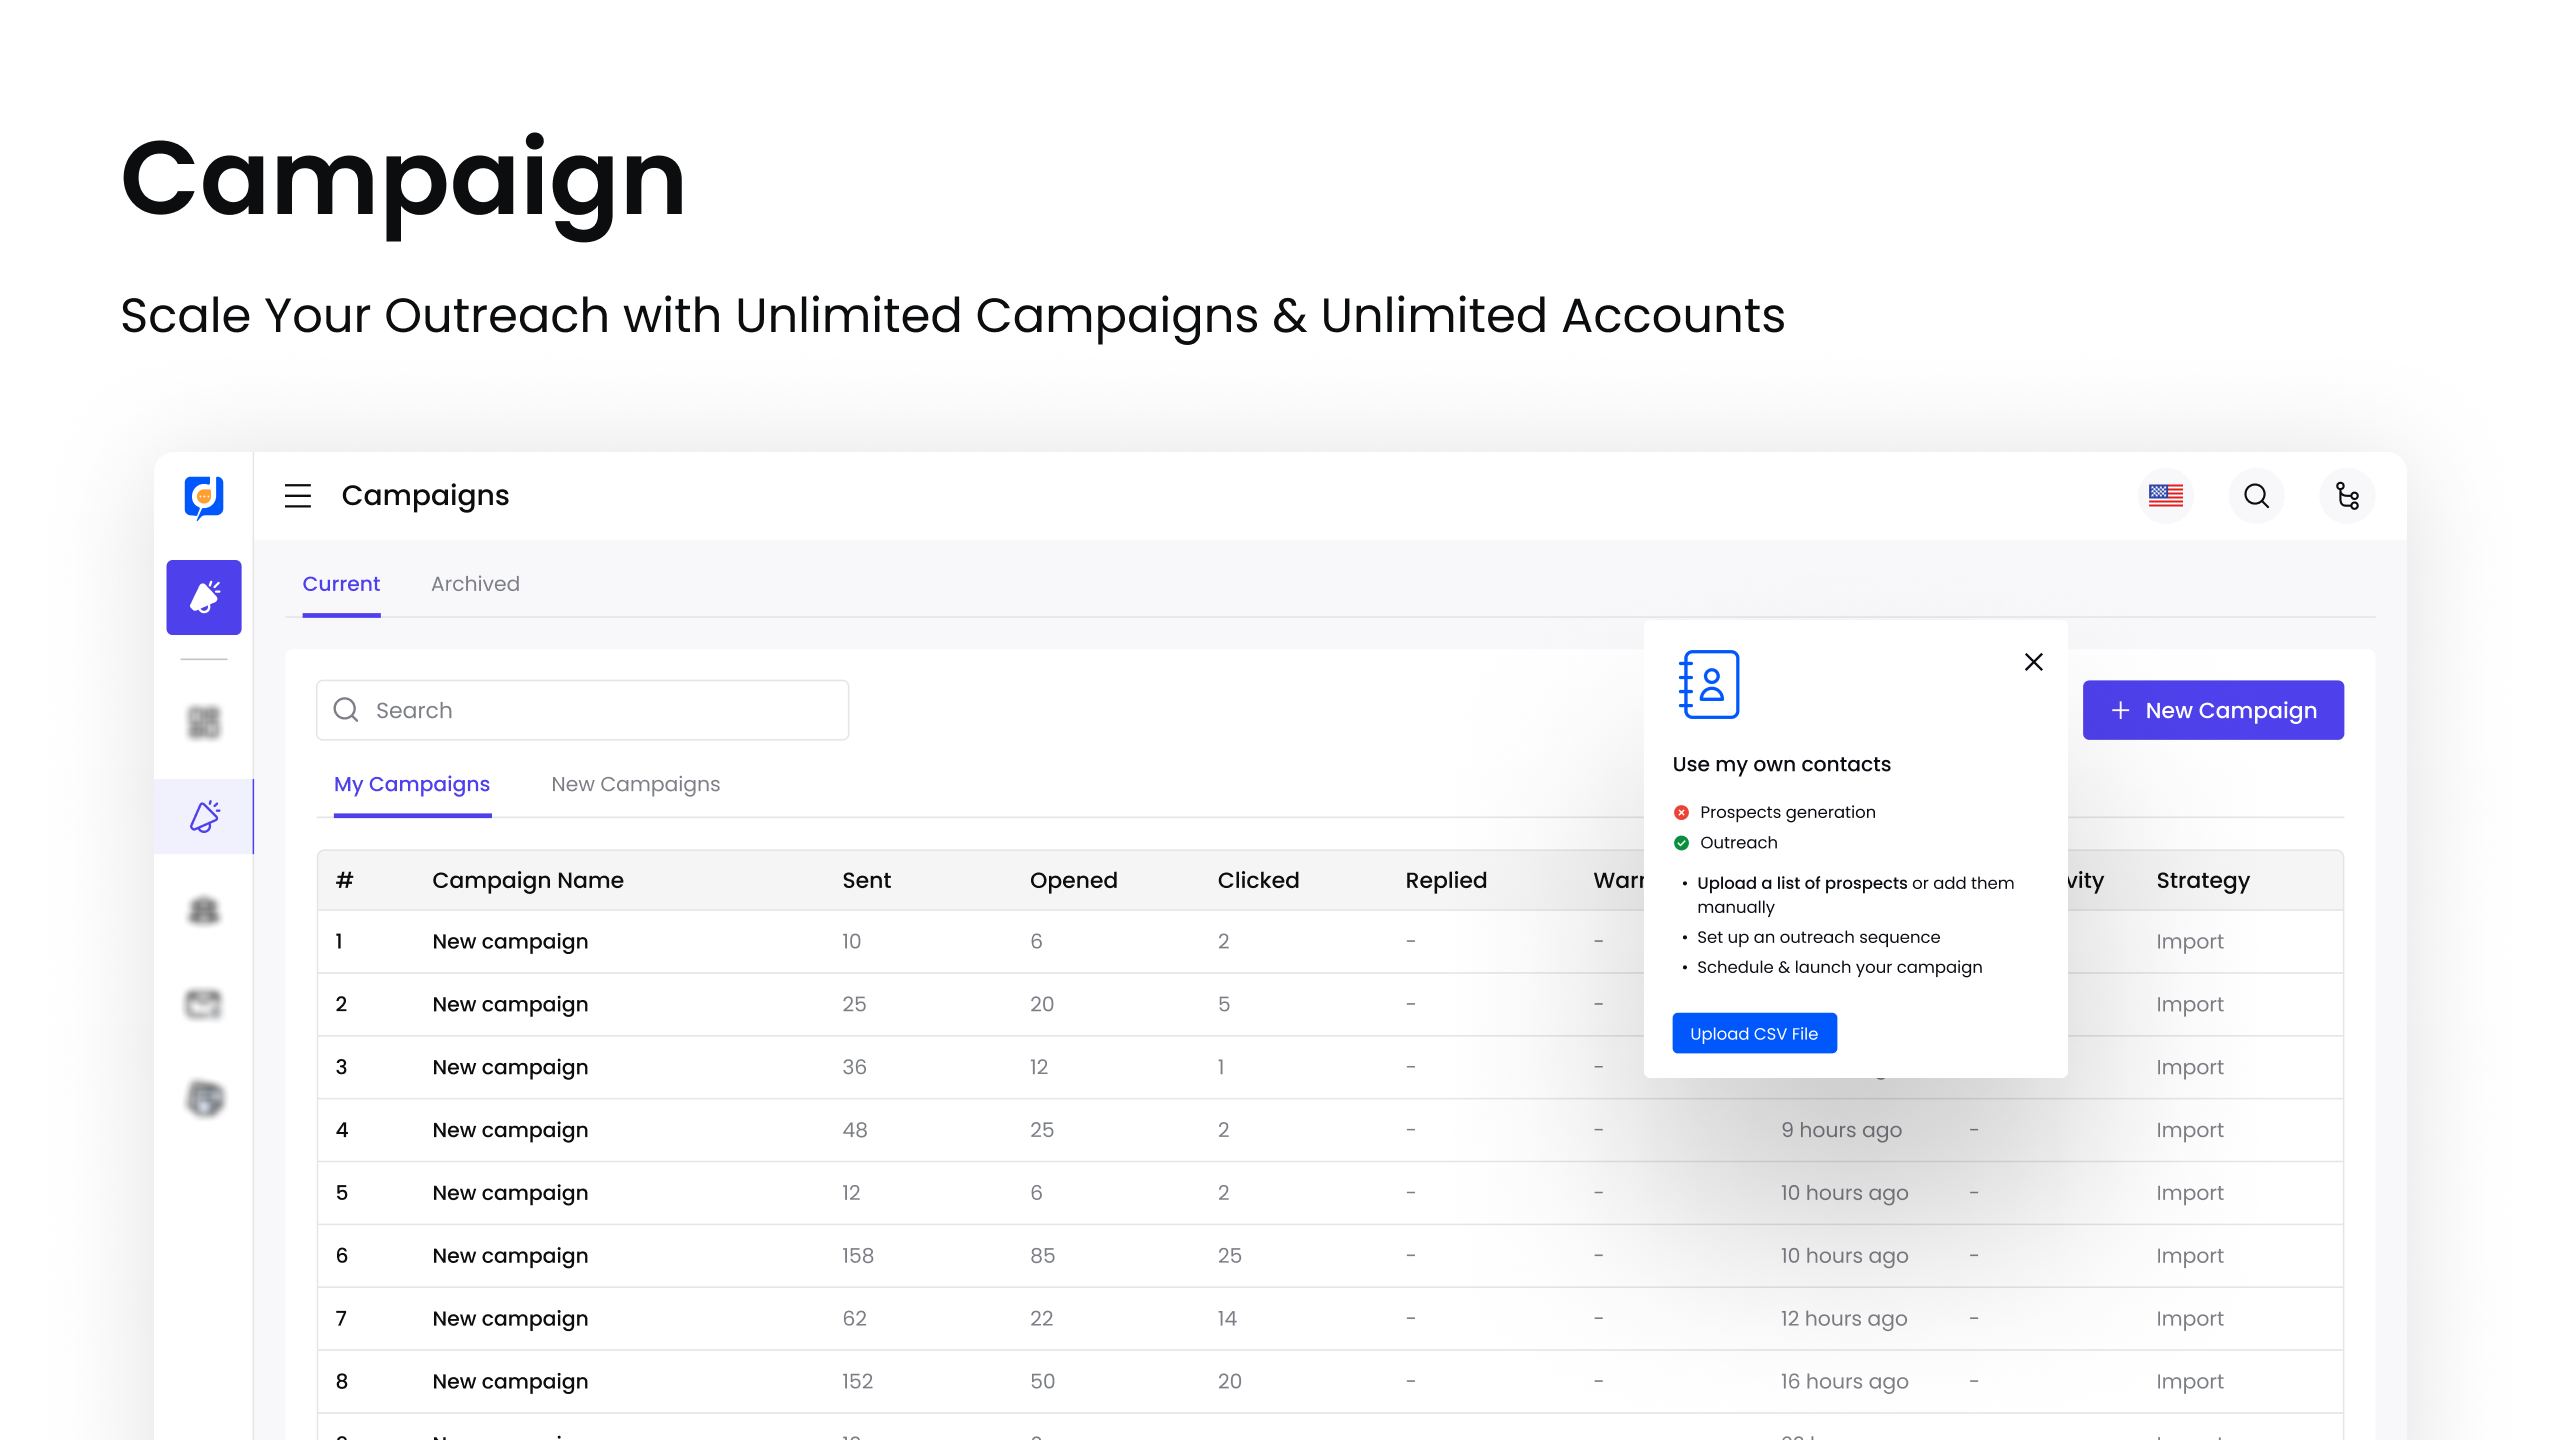Click the contacts notebook icon in the popup
This screenshot has height=1440, width=2560.
pos(1709,685)
